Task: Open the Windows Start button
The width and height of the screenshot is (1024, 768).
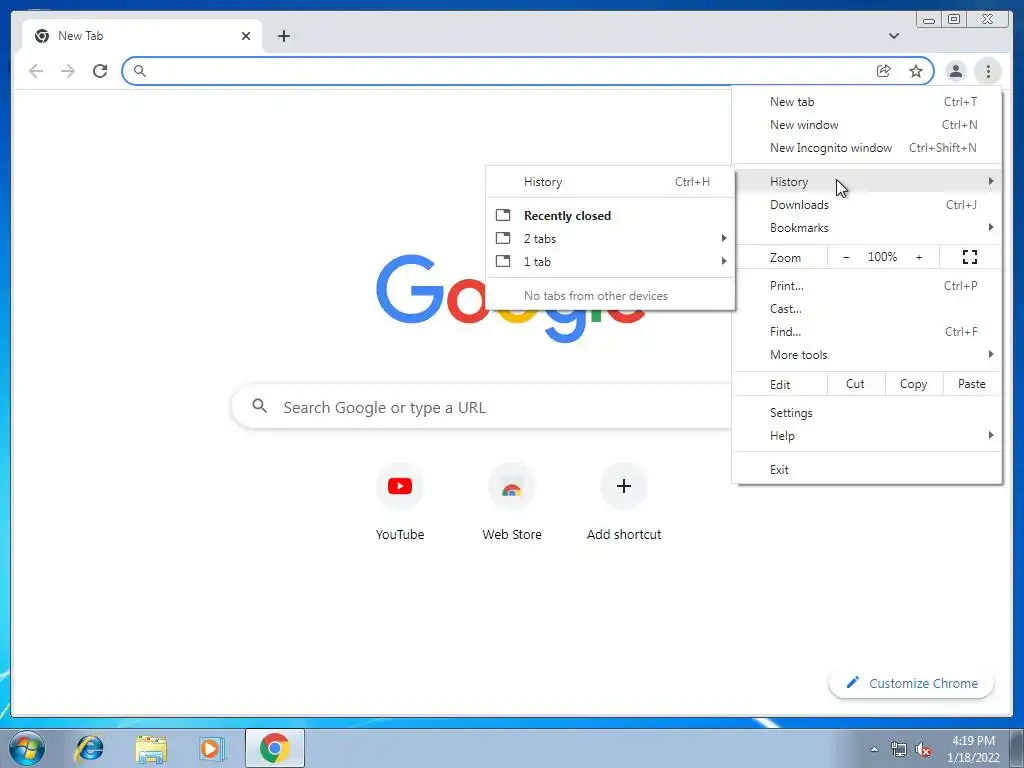Action: tap(27, 748)
